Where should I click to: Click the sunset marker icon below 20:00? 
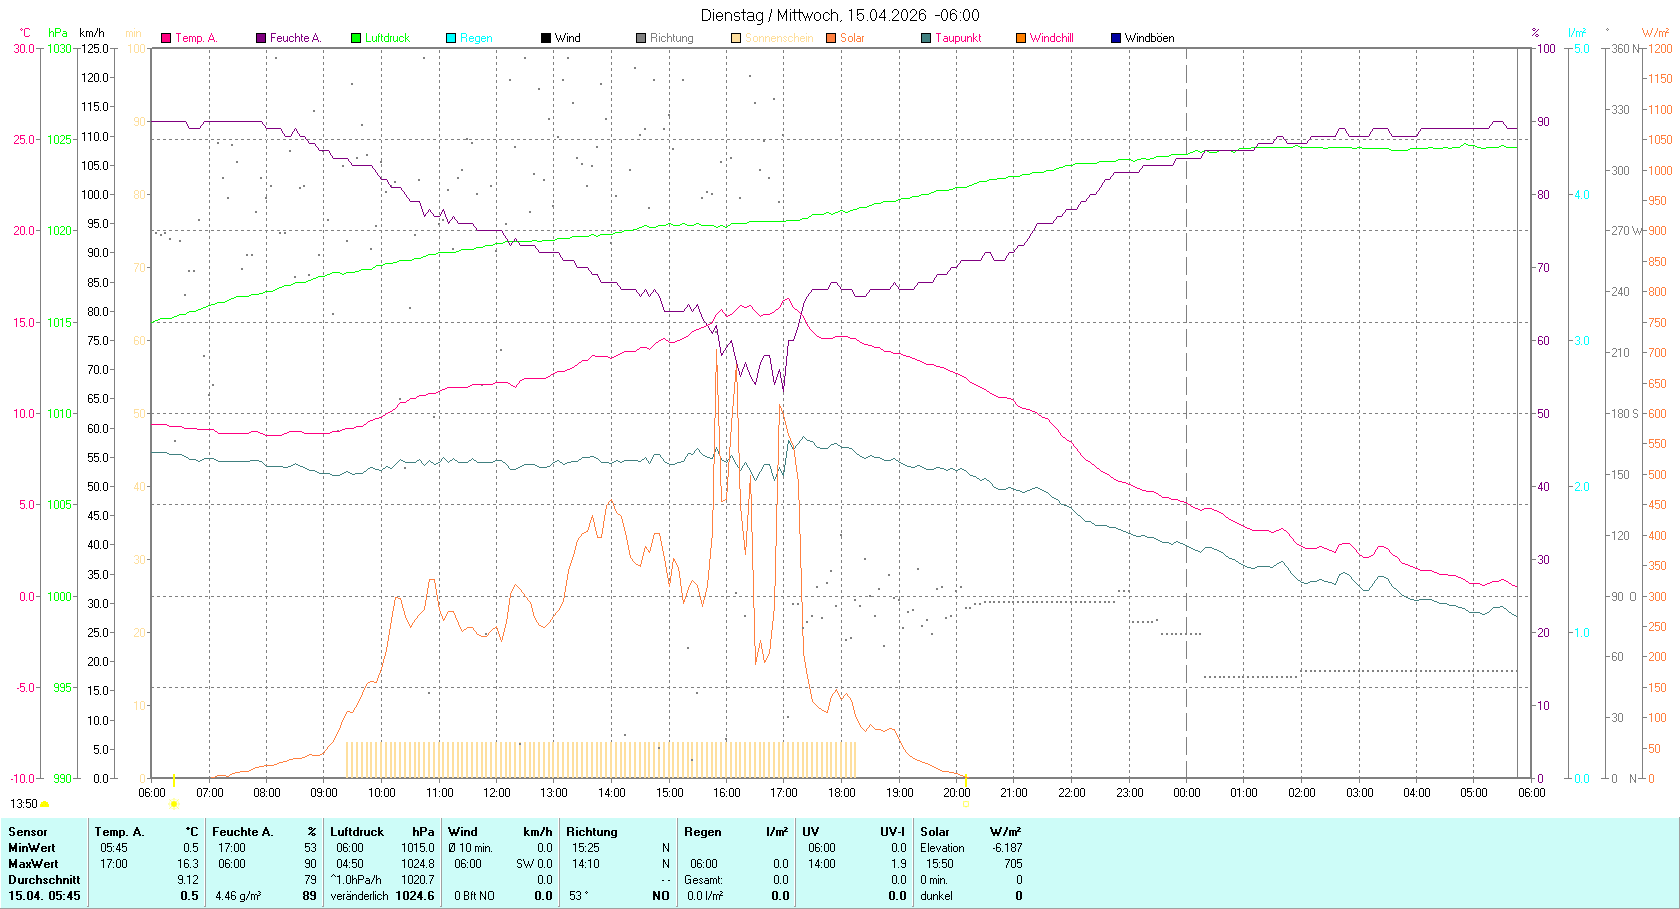[x=966, y=804]
